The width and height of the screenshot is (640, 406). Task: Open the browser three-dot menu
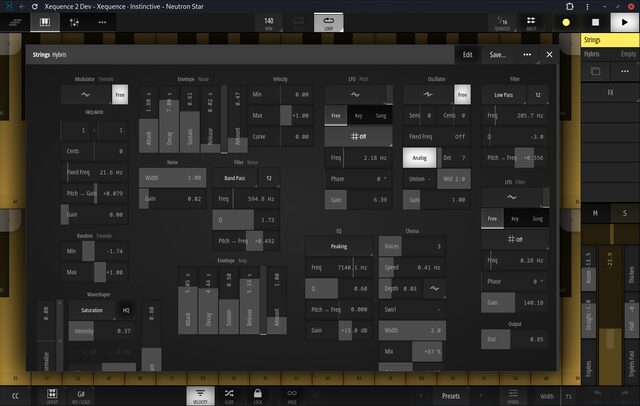point(587,7)
